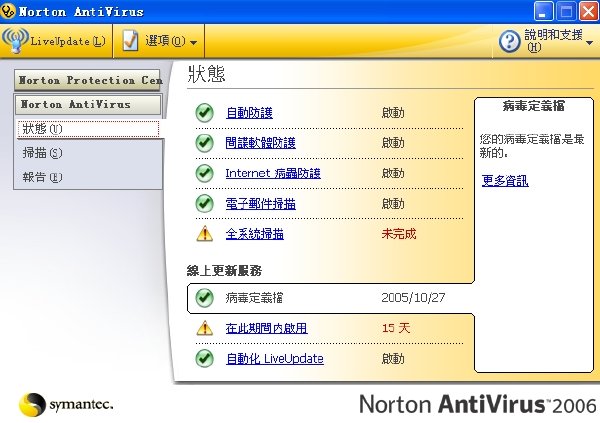This screenshot has height=423, width=600.
Task: Click 病毒定義檔 heading in info panel
Action: [x=533, y=106]
